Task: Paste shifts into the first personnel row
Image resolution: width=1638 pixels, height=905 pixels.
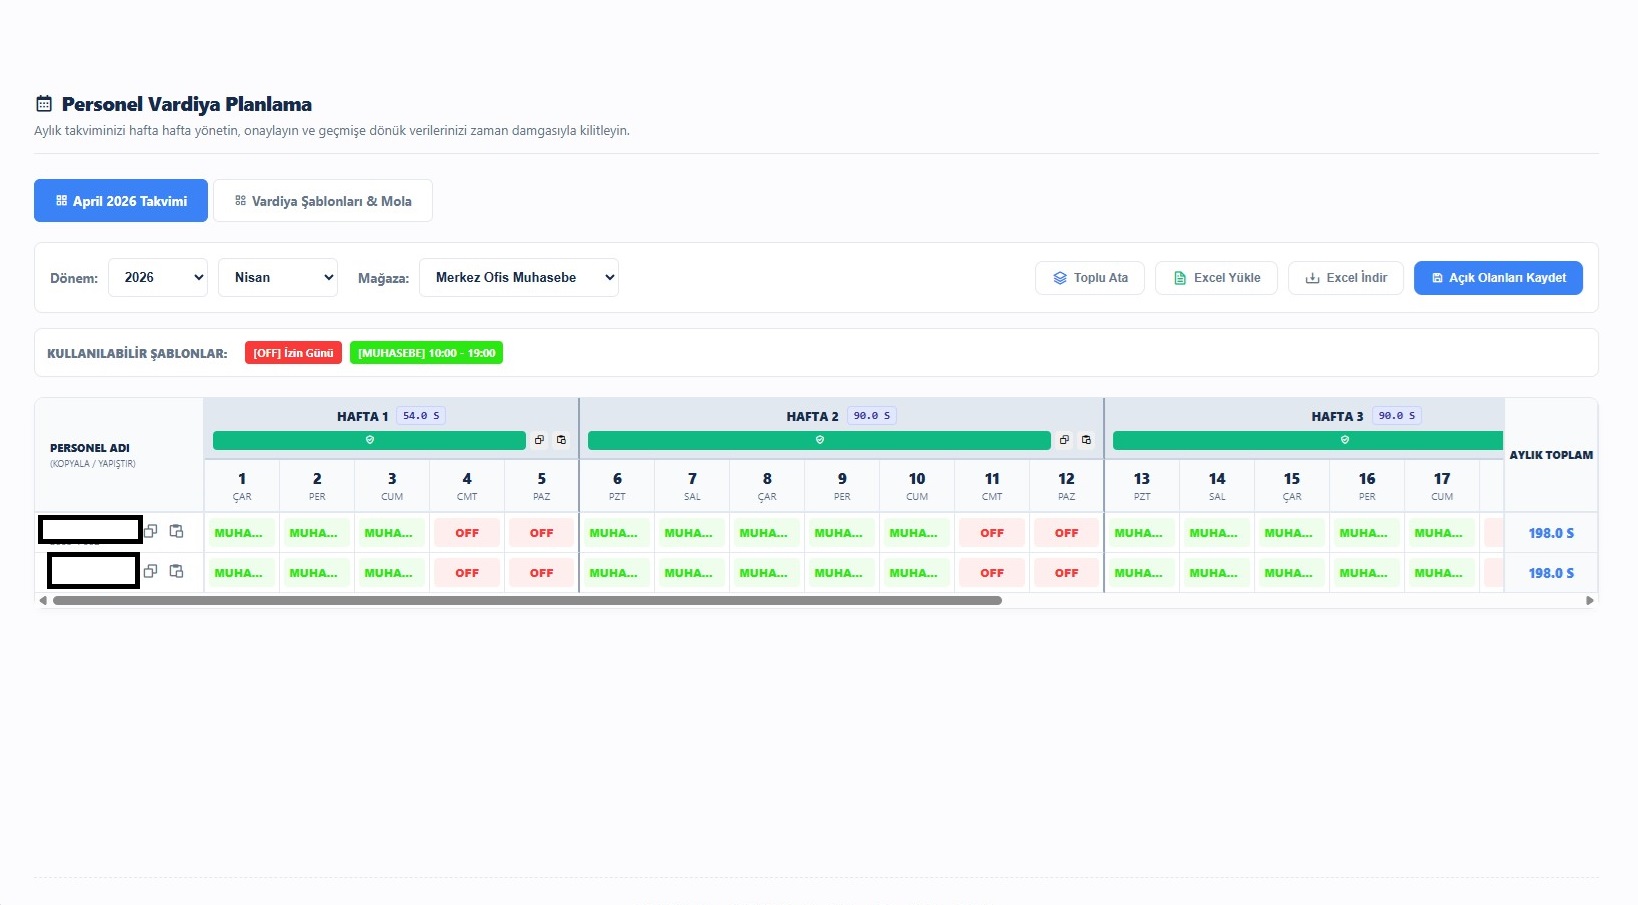Action: pyautogui.click(x=176, y=531)
